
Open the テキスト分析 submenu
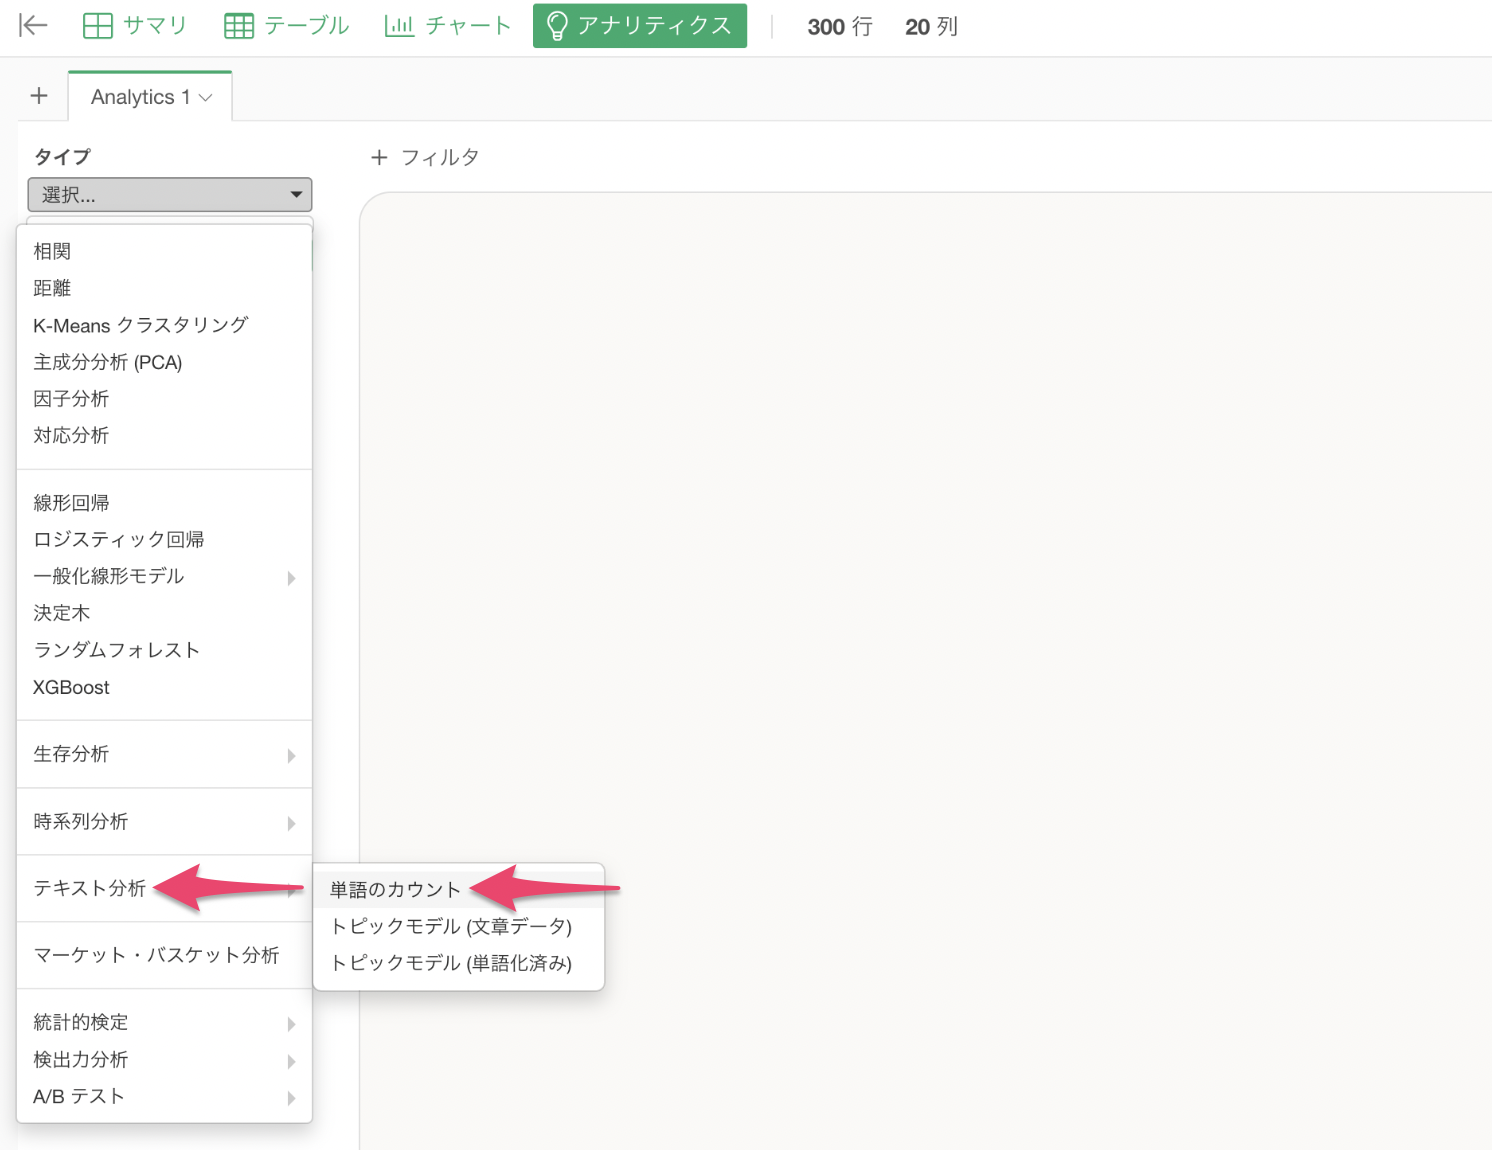point(164,888)
